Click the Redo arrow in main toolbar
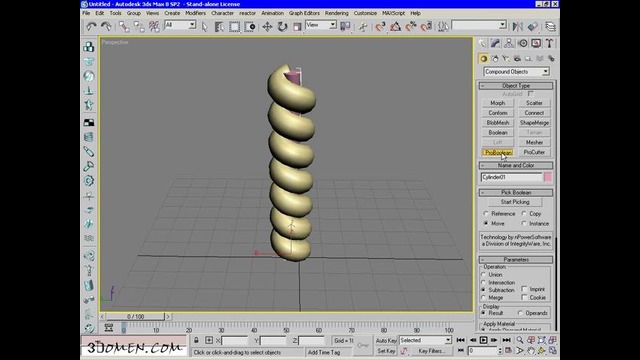The height and width of the screenshot is (360, 640). click(x=106, y=27)
